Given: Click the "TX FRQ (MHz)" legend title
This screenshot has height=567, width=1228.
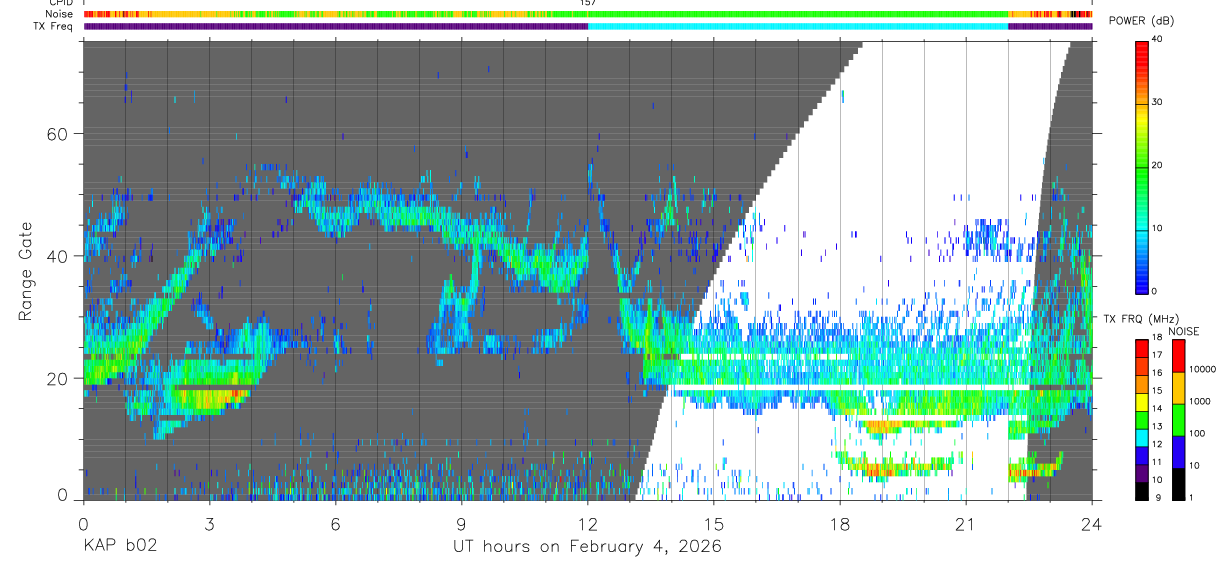Looking at the screenshot, I should 1139,318.
